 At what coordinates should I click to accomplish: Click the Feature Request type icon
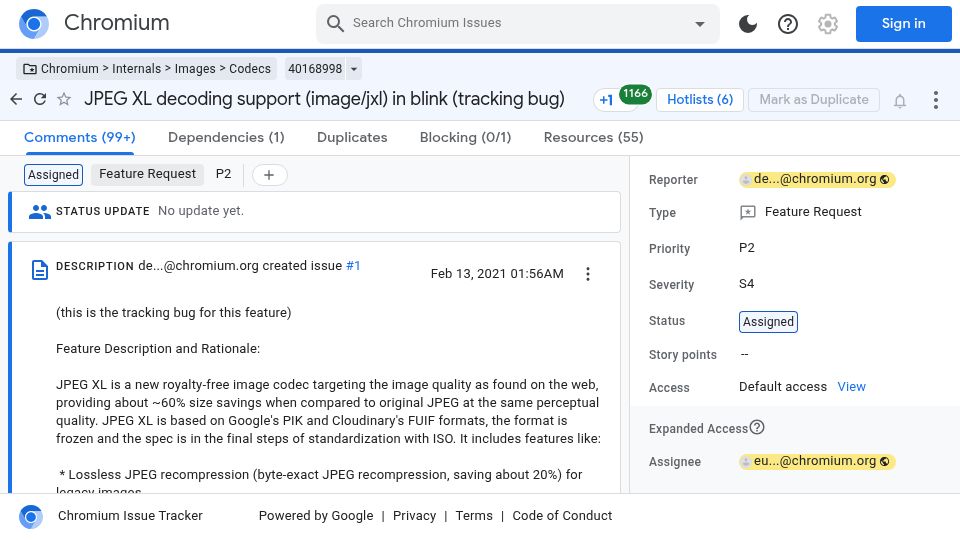coord(748,212)
